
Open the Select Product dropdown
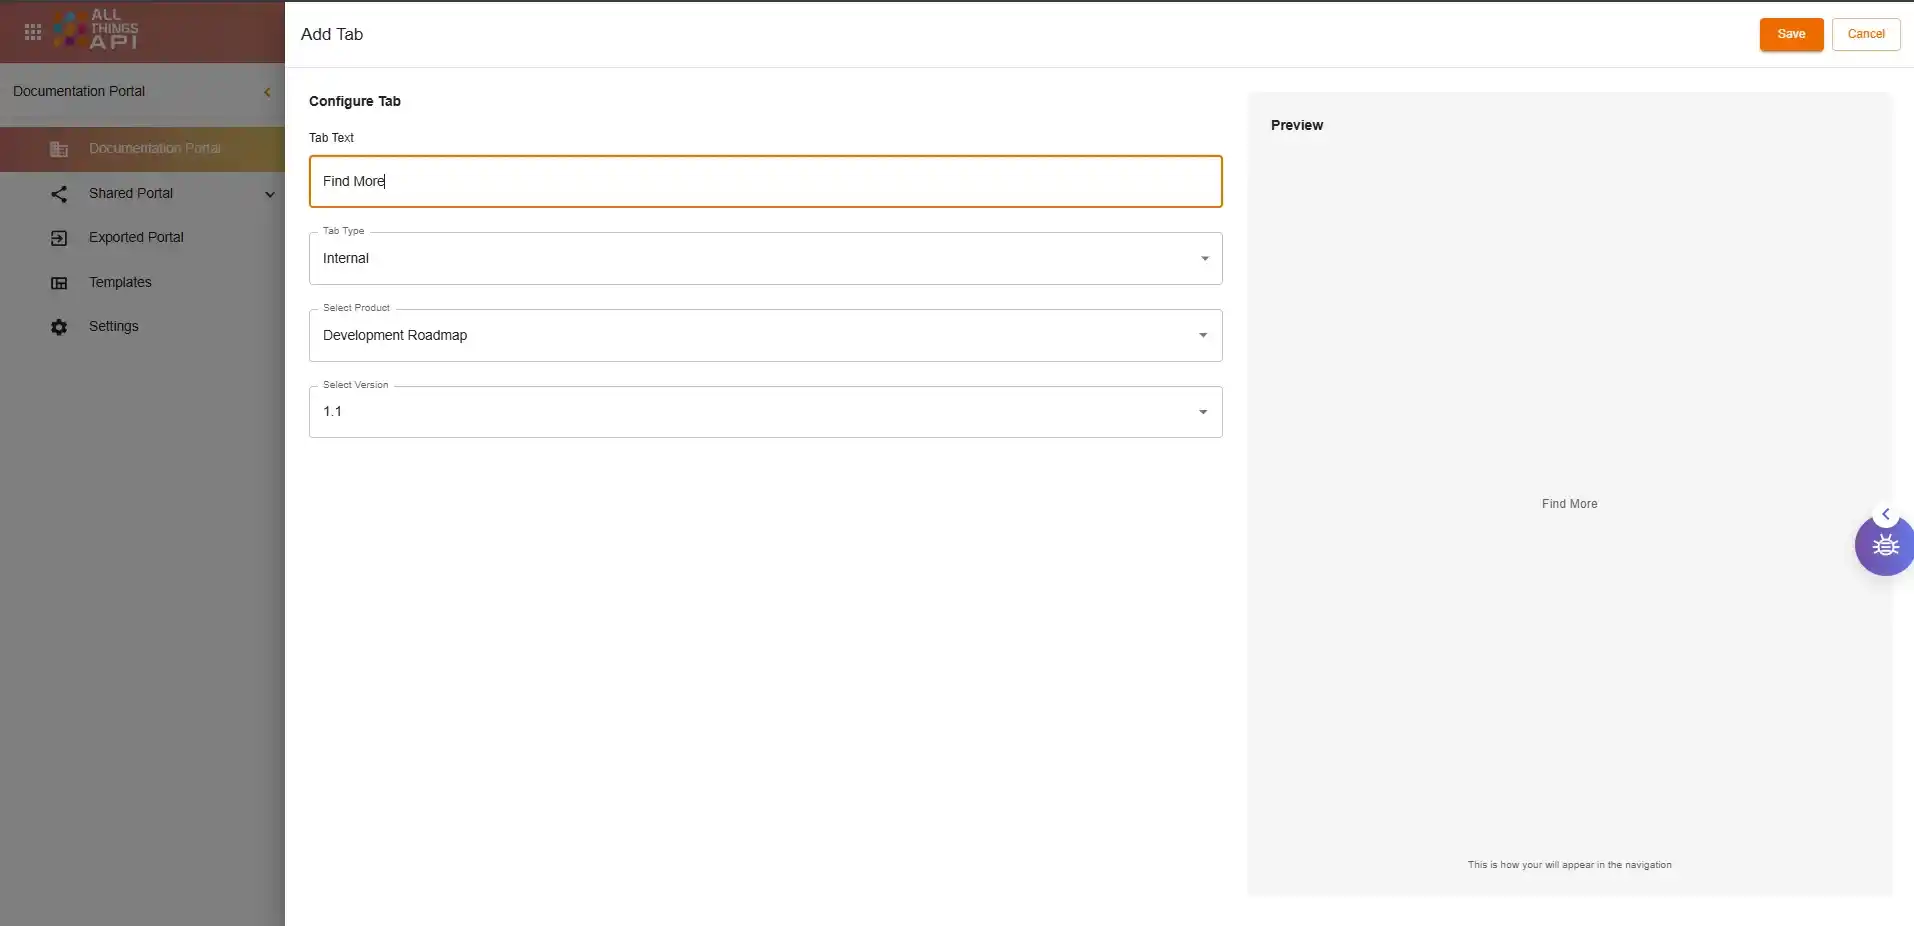click(765, 336)
